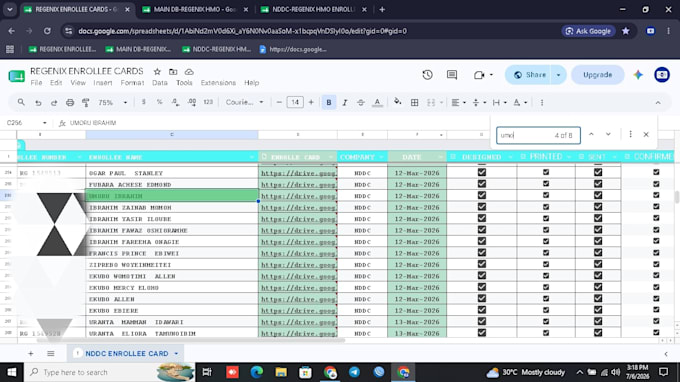Star the REGENIX ENROLLEE CARDS document
The height and width of the screenshot is (382, 680).
click(157, 72)
